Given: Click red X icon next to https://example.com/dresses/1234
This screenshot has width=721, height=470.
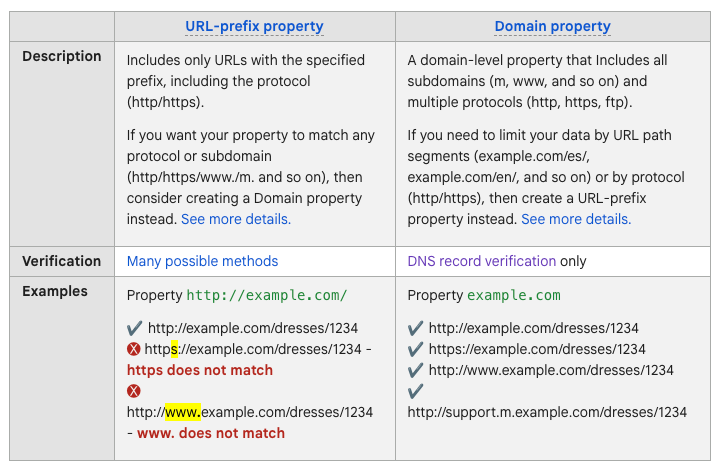Looking at the screenshot, I should 134,349.
